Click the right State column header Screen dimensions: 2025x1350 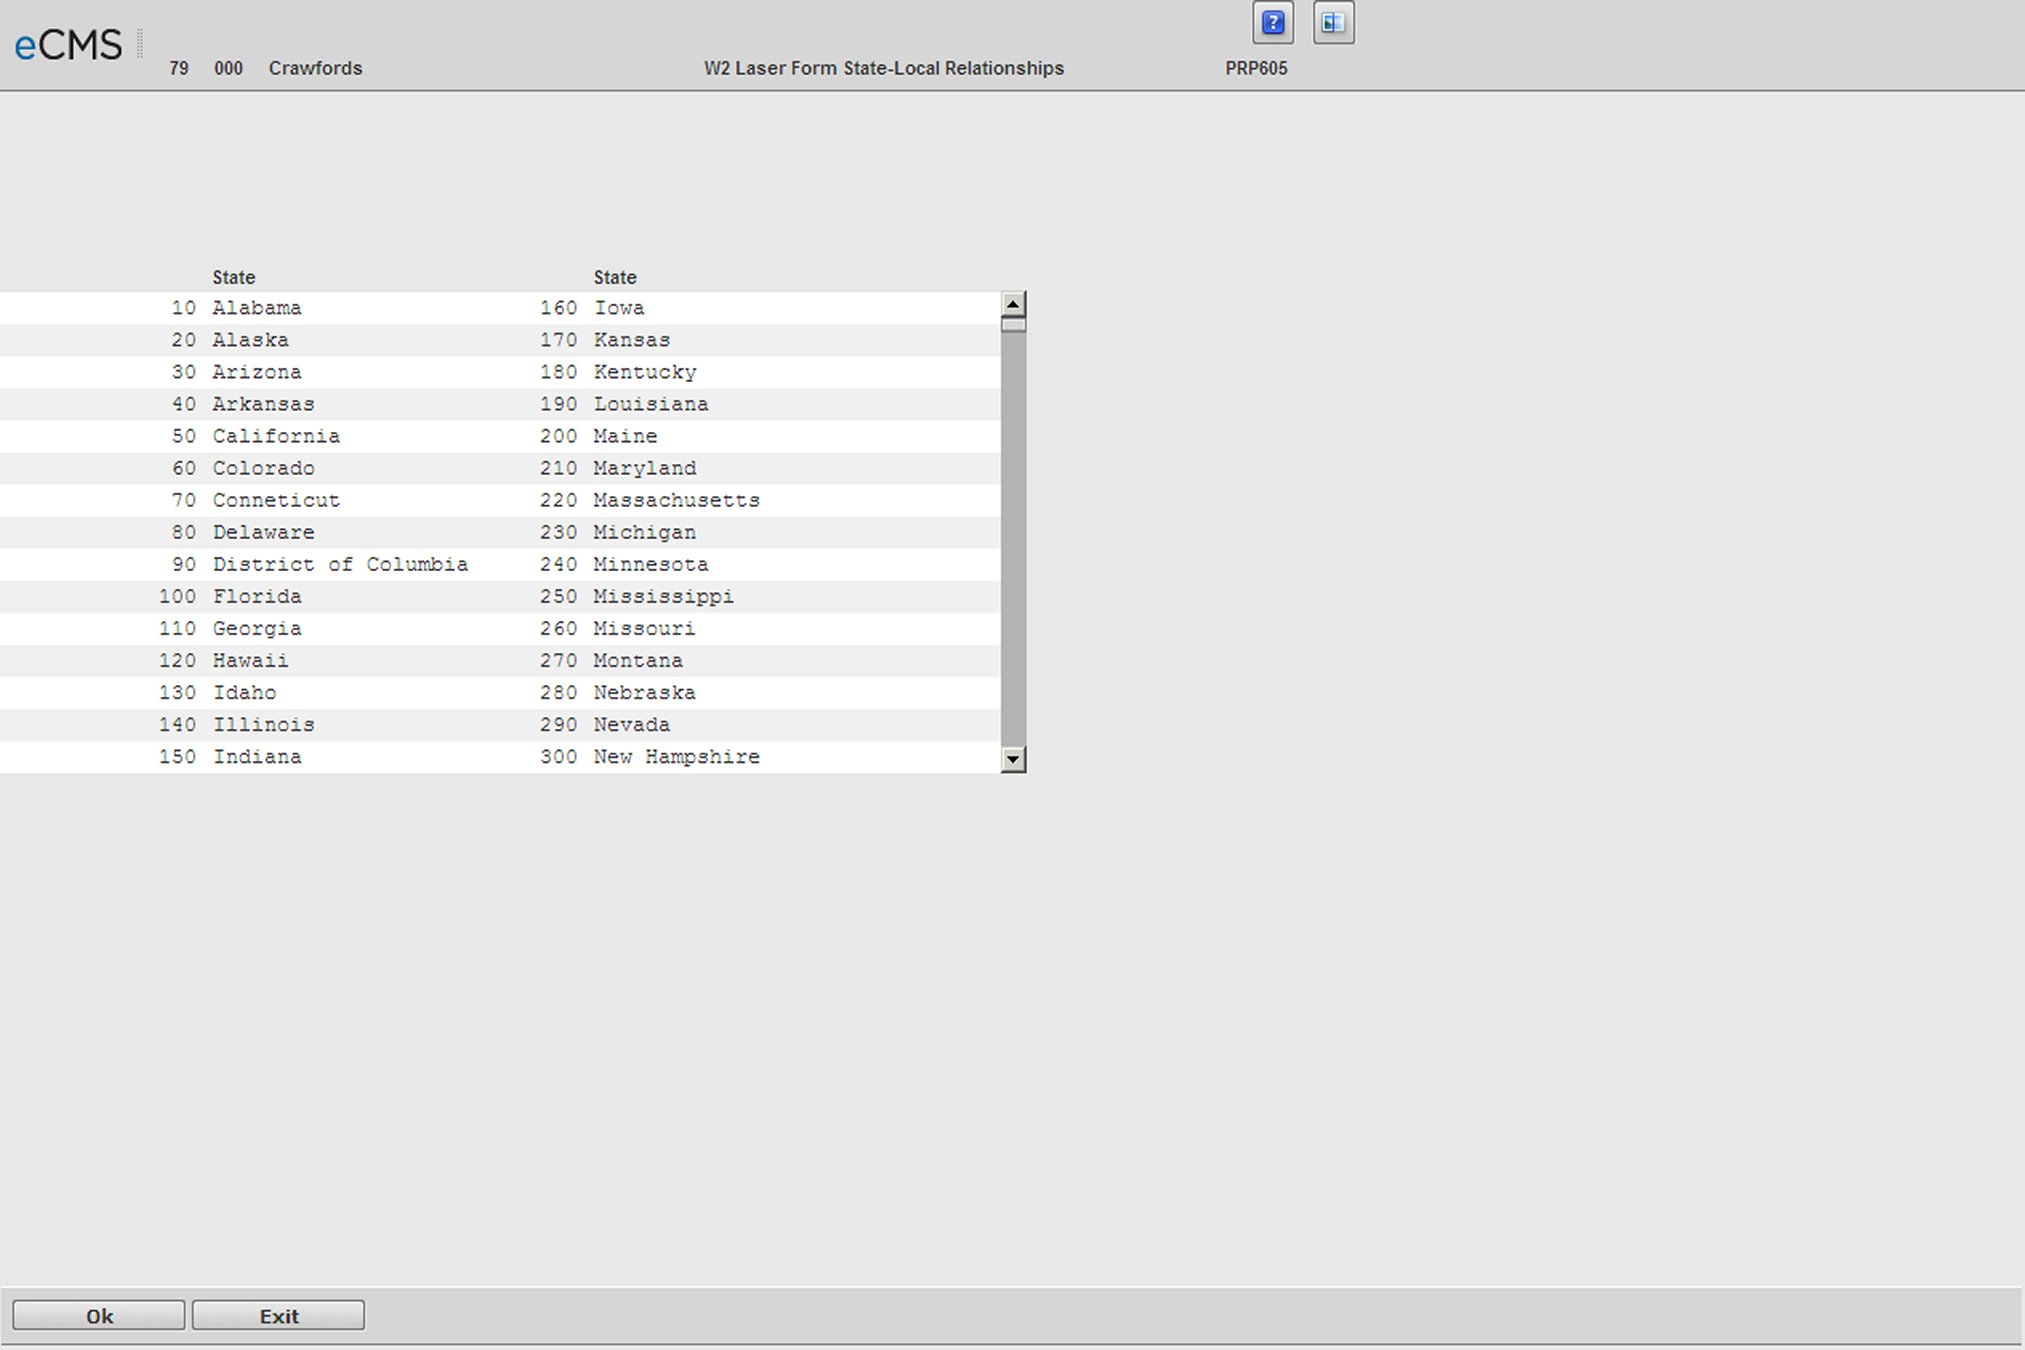point(615,277)
